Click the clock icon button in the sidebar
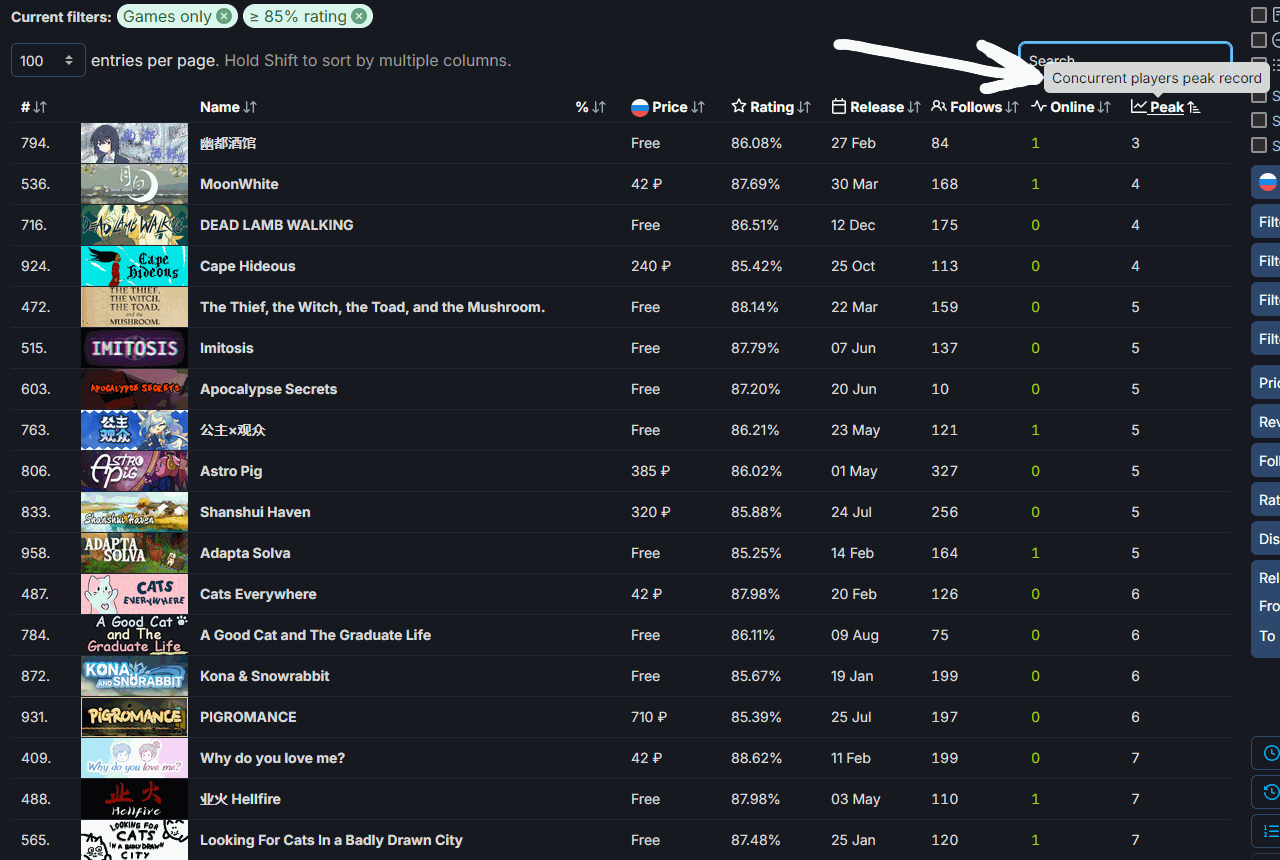 click(1270, 753)
